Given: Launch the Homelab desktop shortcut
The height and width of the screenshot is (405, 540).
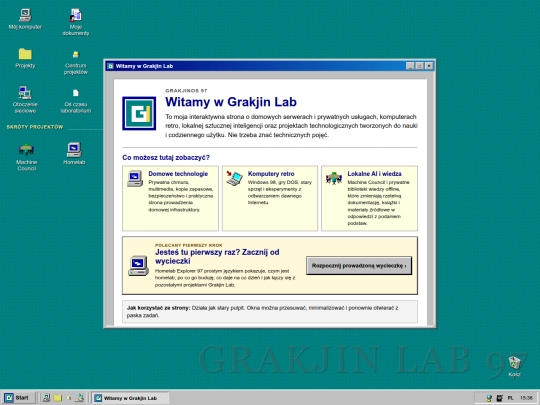Looking at the screenshot, I should point(74,154).
